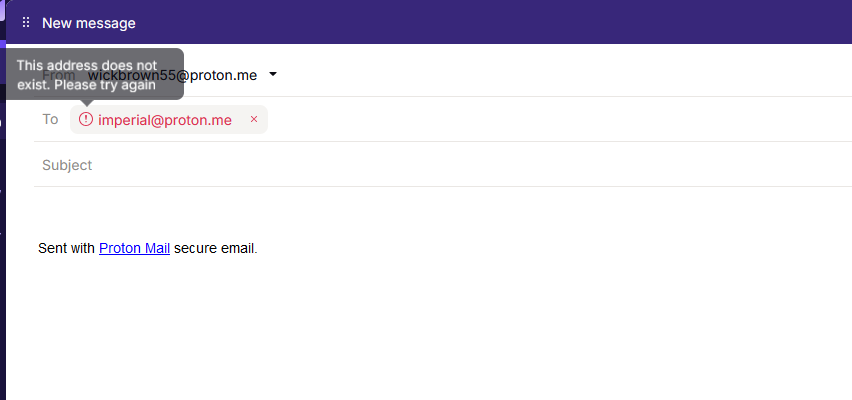Screen dimensions: 852x400
Task: Click the New message title
Action: click(x=89, y=23)
